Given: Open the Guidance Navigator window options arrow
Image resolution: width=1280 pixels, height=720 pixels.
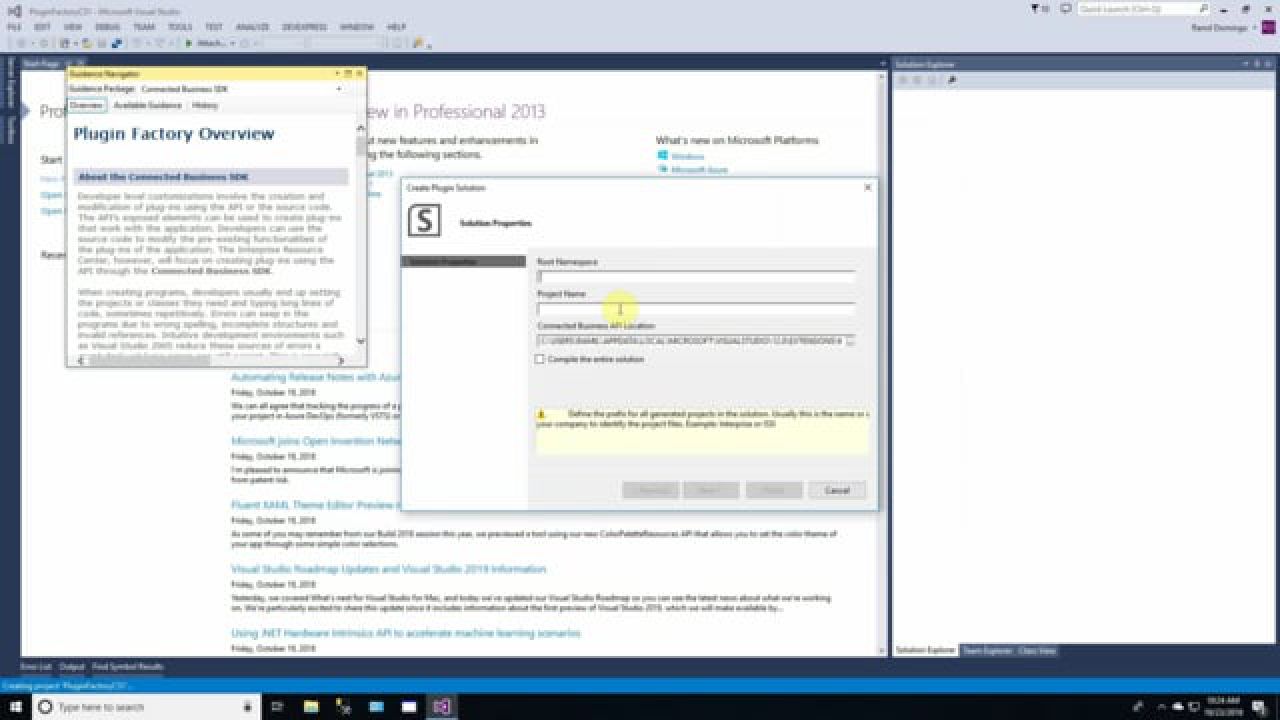Looking at the screenshot, I should [337, 74].
